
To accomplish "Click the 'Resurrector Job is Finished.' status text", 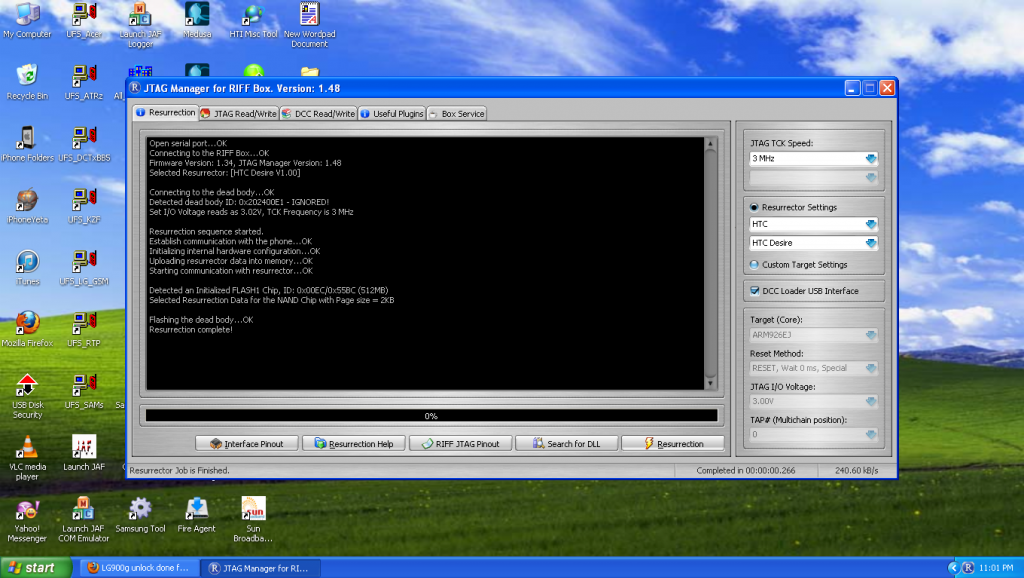I will click(180, 470).
